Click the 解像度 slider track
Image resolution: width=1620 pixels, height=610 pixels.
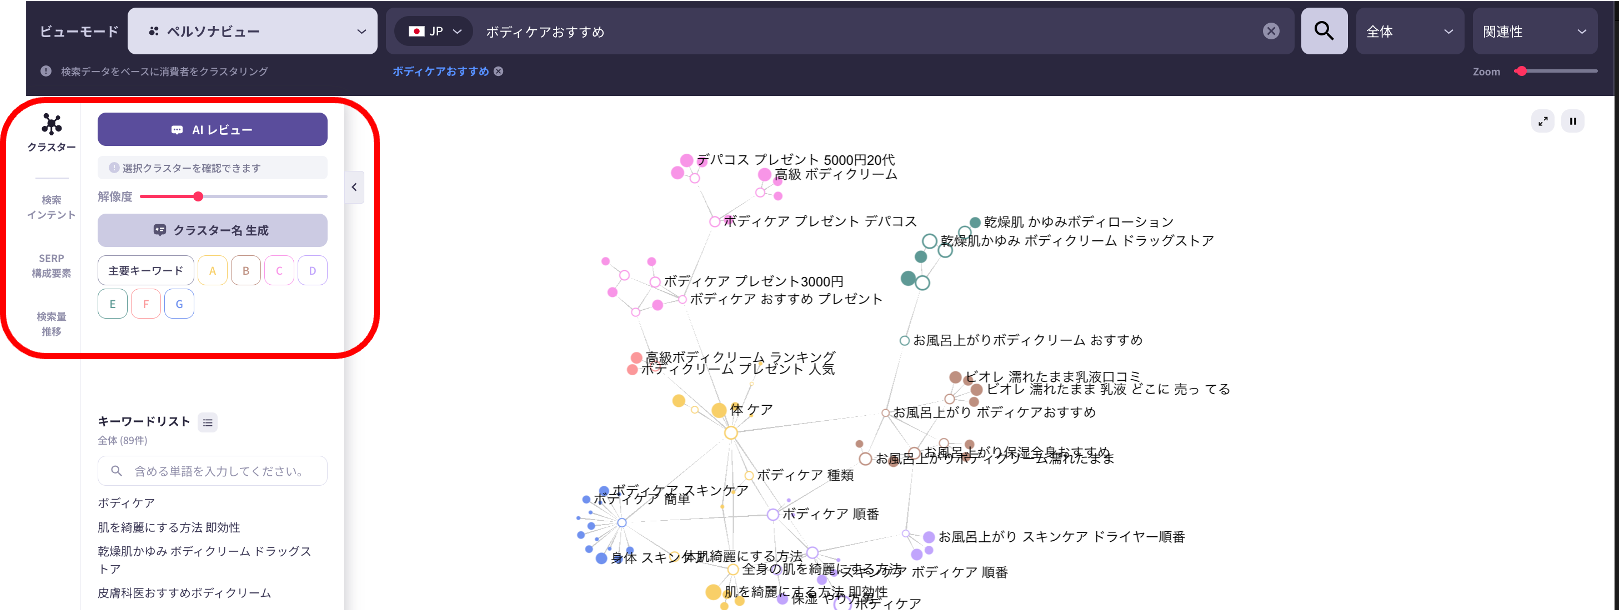[x=260, y=197]
